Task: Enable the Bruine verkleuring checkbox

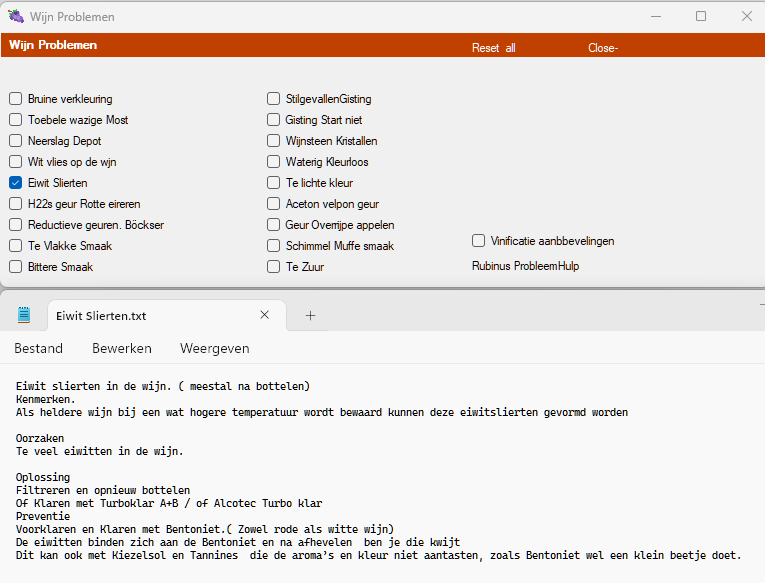Action: (16, 99)
